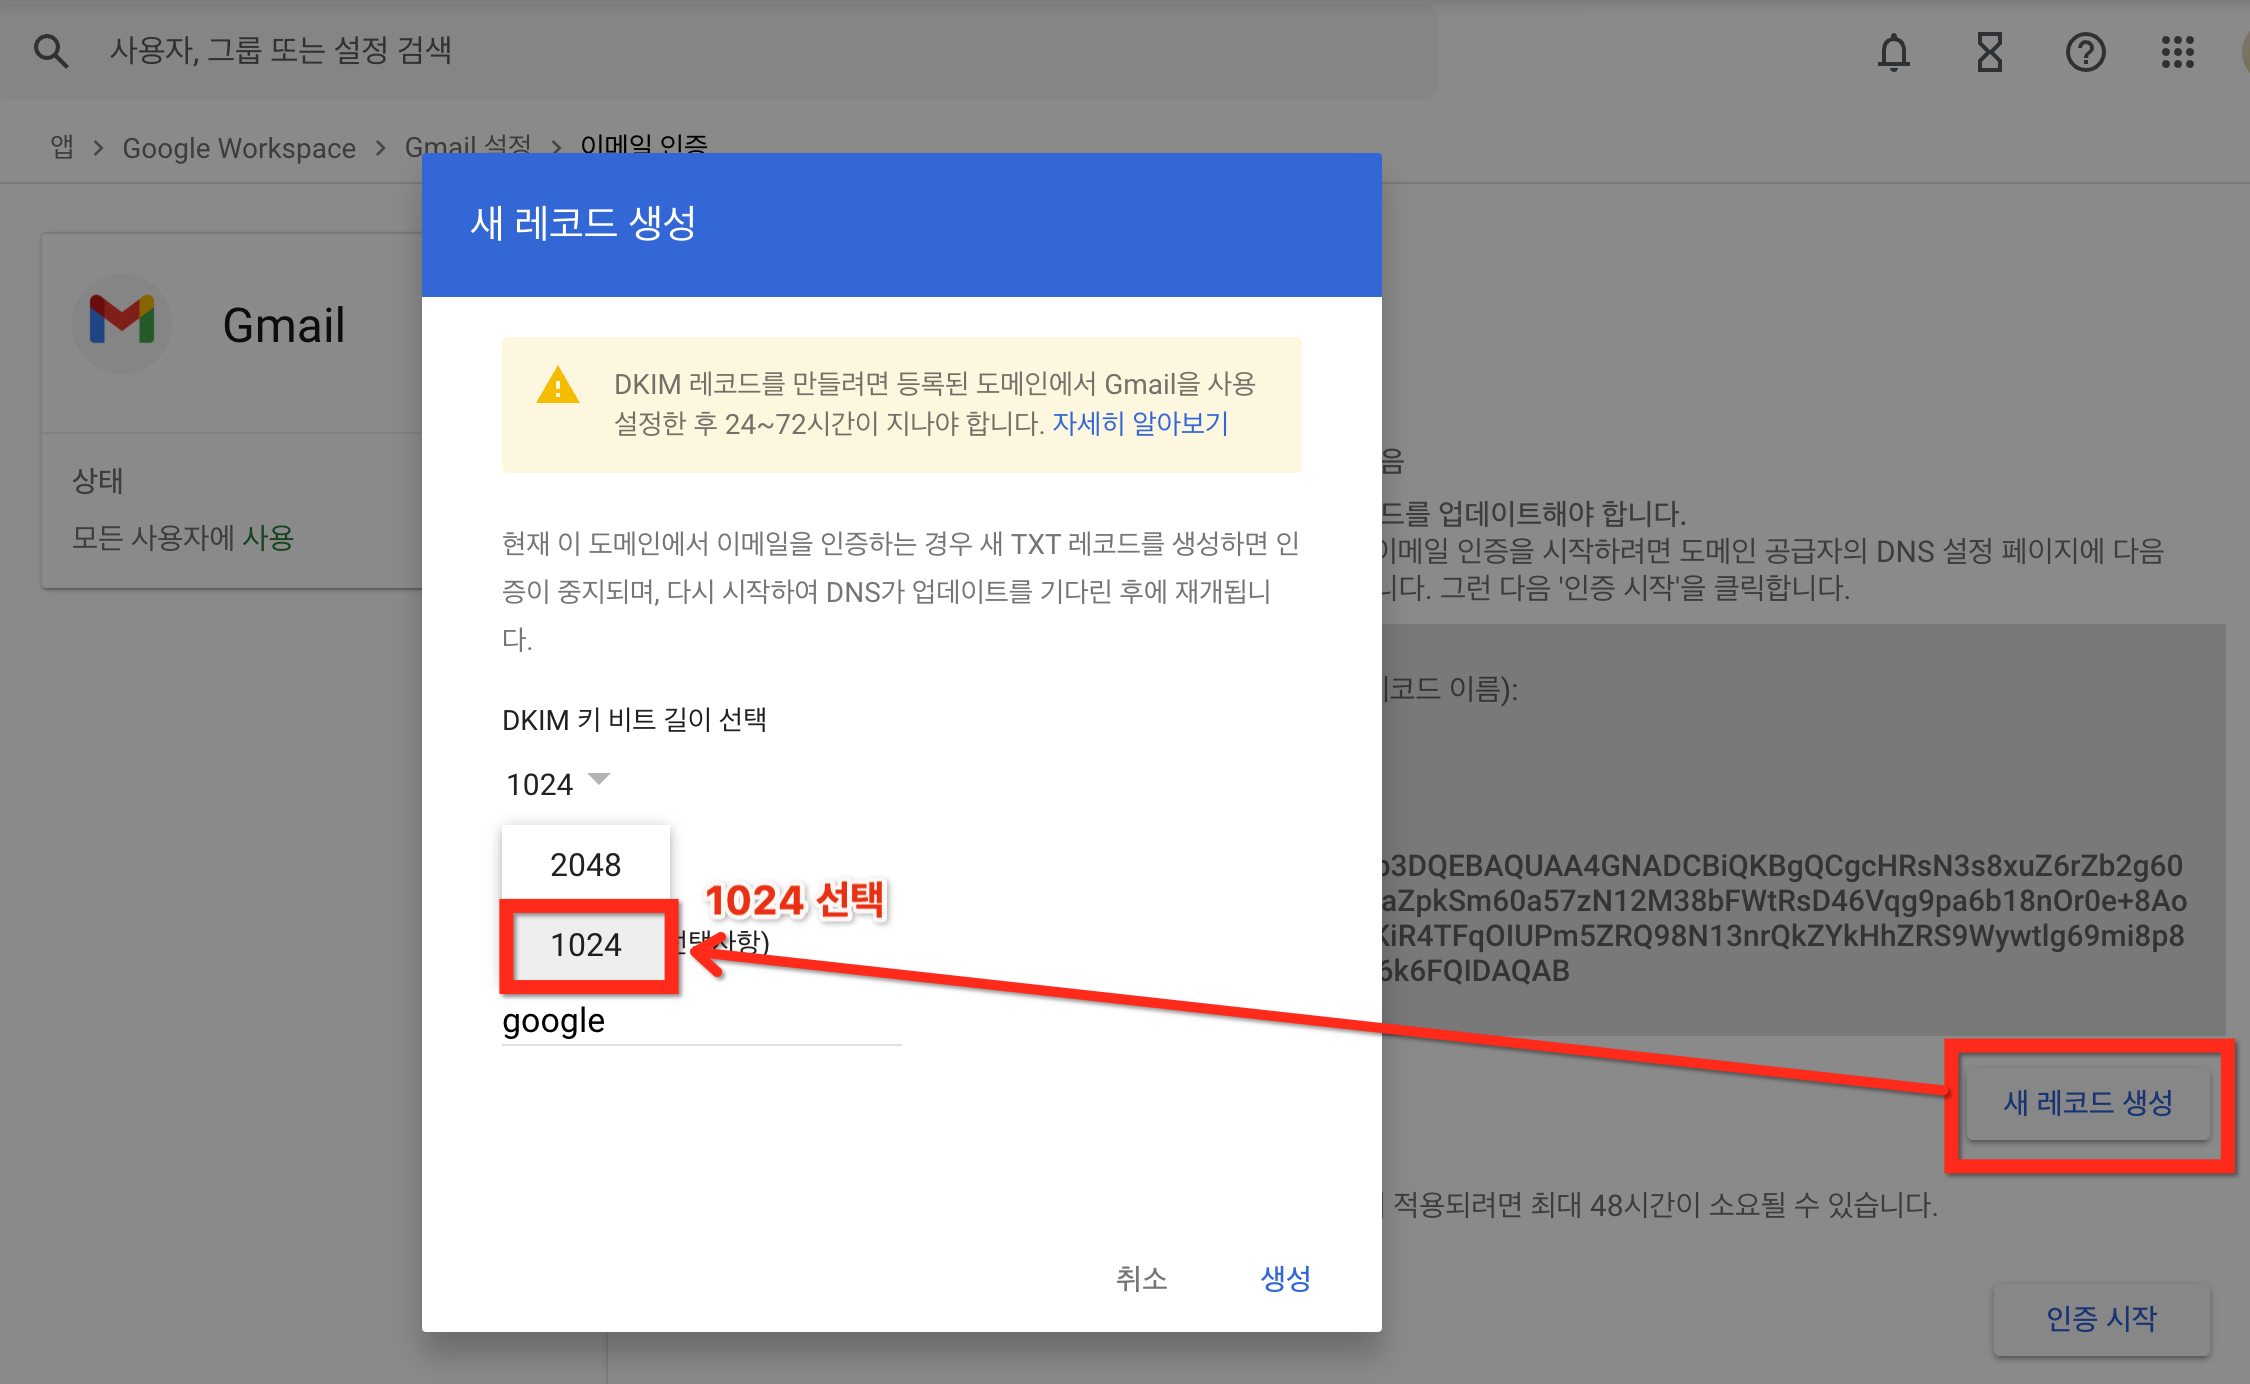Click the 자세히 알아보기 link
Image resolution: width=2250 pixels, height=1384 pixels.
[1139, 424]
